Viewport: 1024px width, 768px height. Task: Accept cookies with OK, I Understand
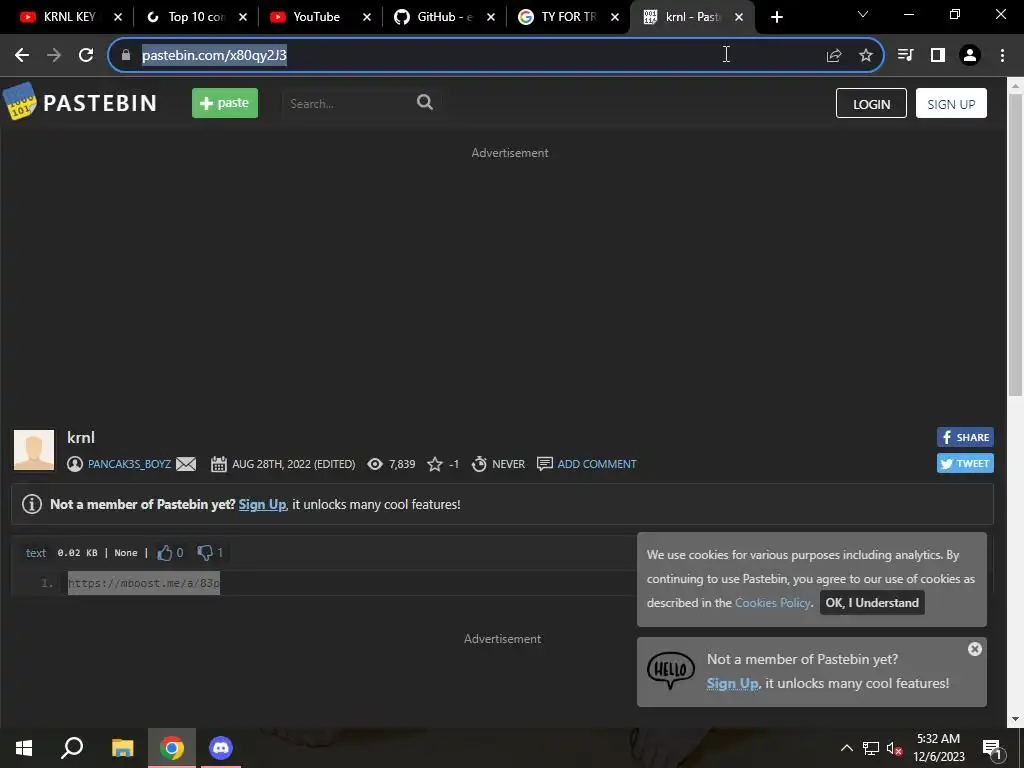(872, 603)
